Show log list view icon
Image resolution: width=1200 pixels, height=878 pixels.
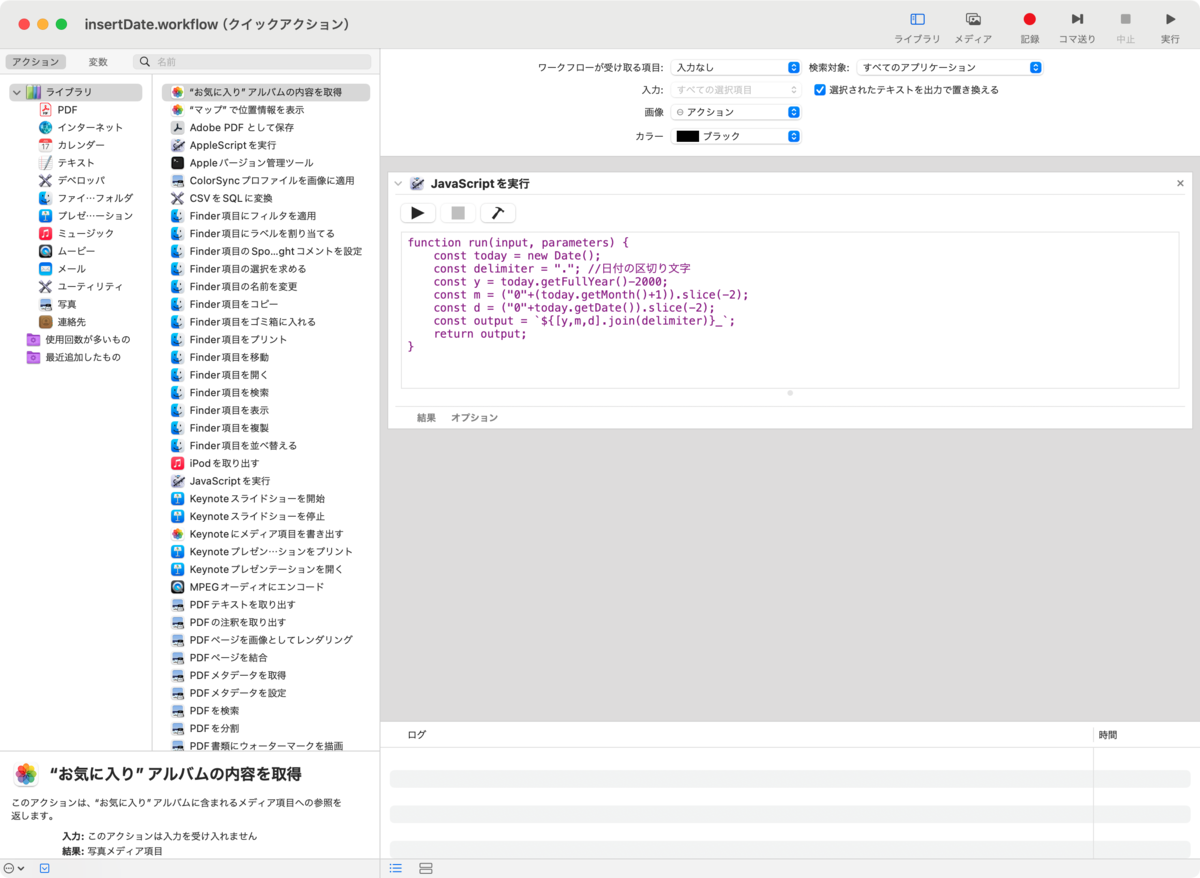(396, 868)
